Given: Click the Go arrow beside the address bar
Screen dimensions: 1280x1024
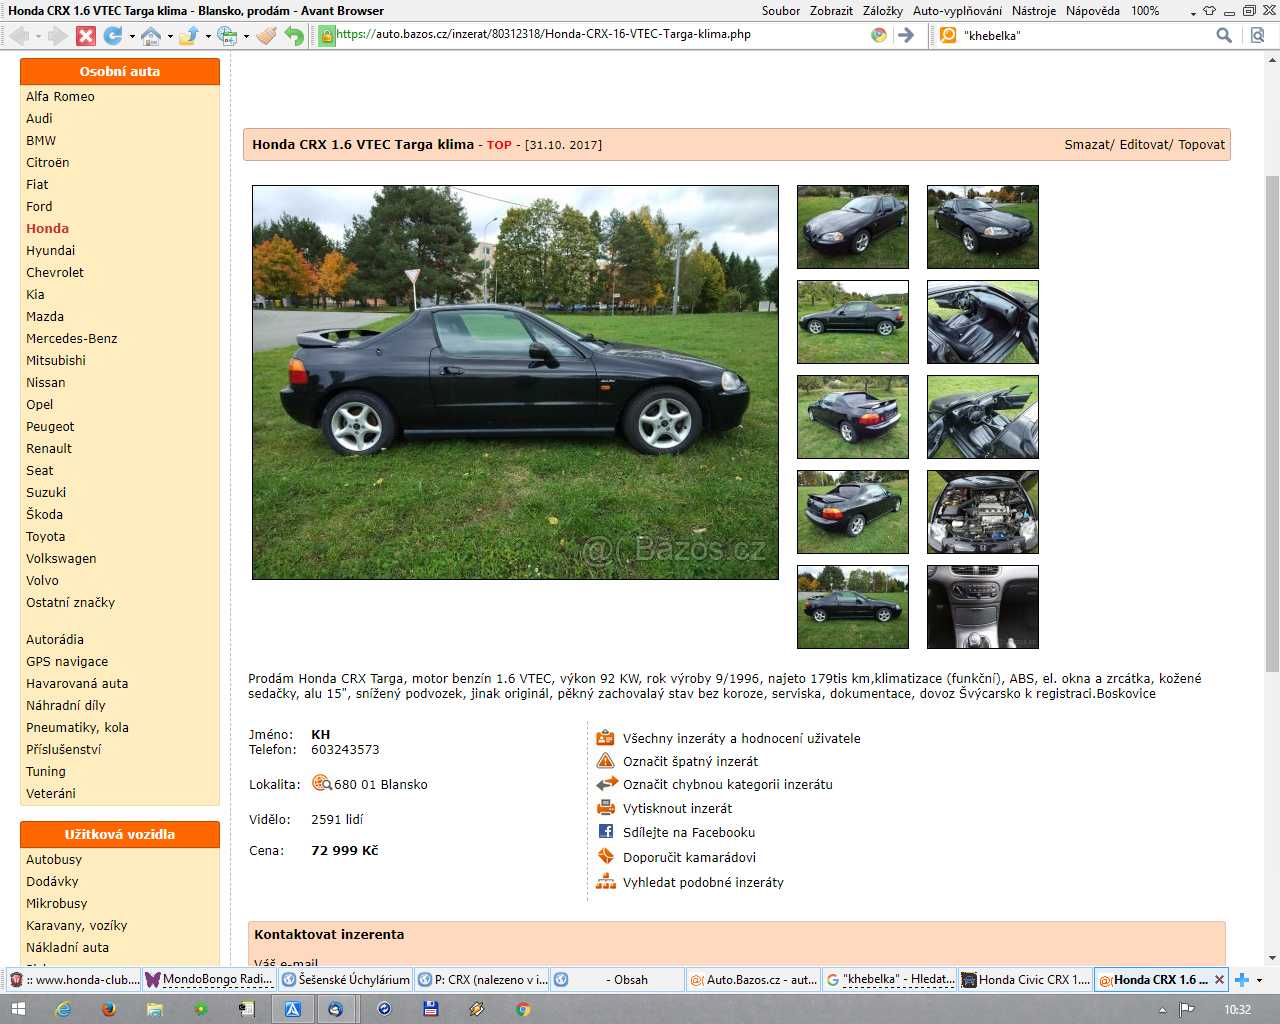Looking at the screenshot, I should point(906,35).
